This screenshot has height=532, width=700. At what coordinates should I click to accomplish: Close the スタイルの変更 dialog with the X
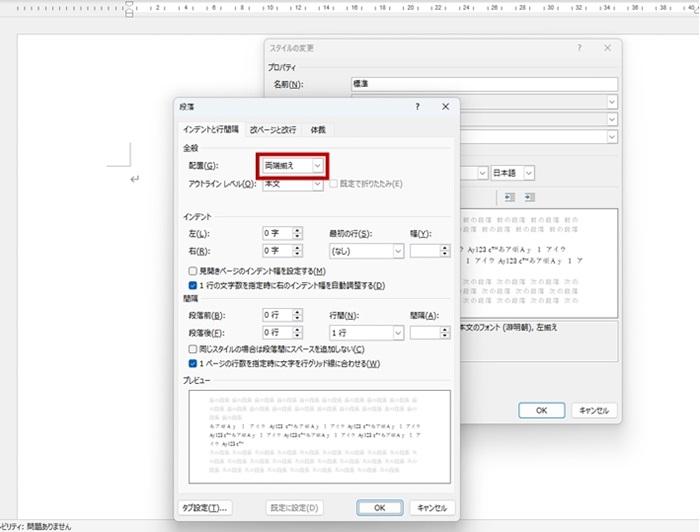607,48
